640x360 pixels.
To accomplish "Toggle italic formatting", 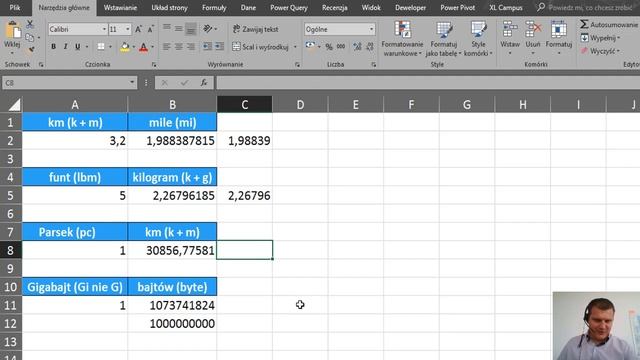I will coord(65,47).
